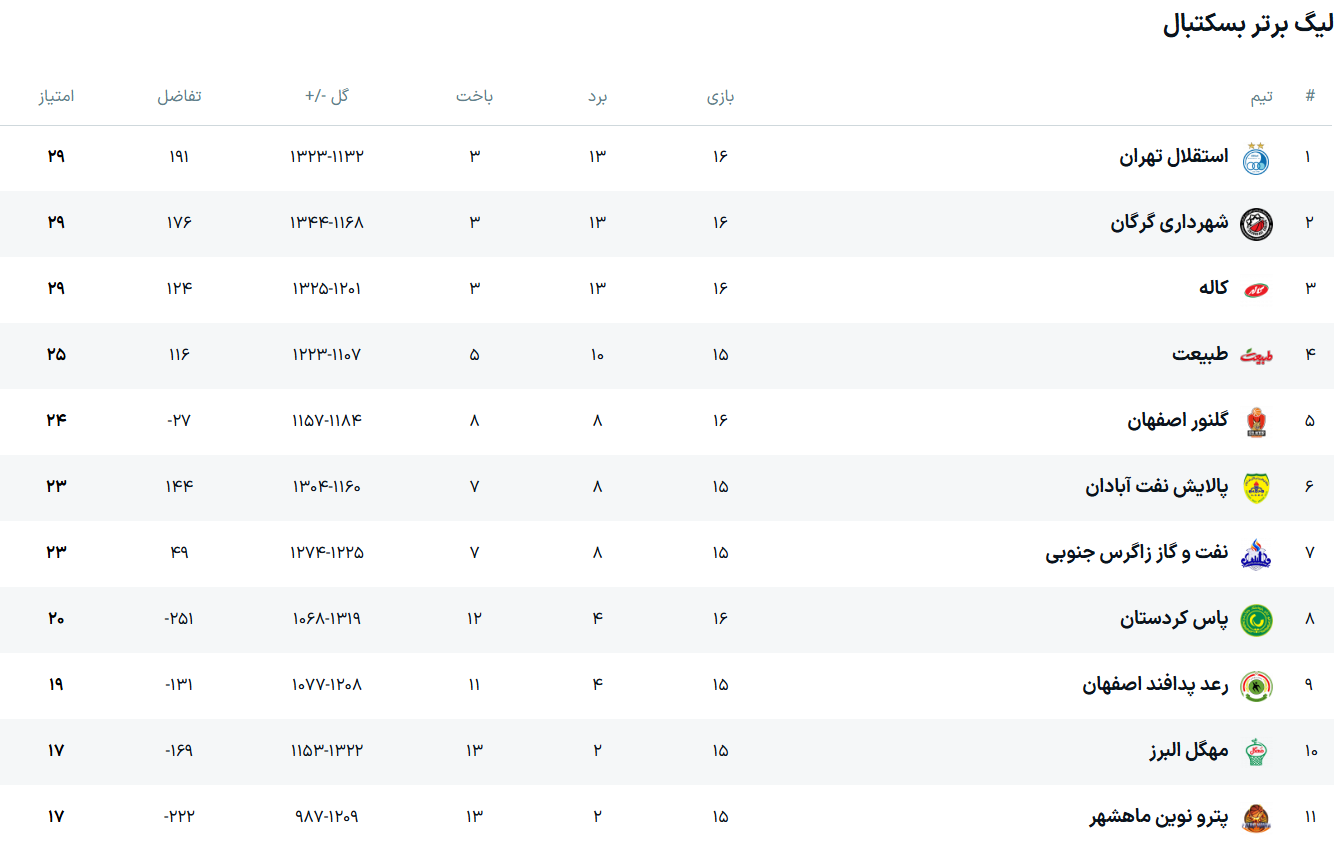Click the امتیاز column header
The image size is (1337, 850).
(56, 97)
